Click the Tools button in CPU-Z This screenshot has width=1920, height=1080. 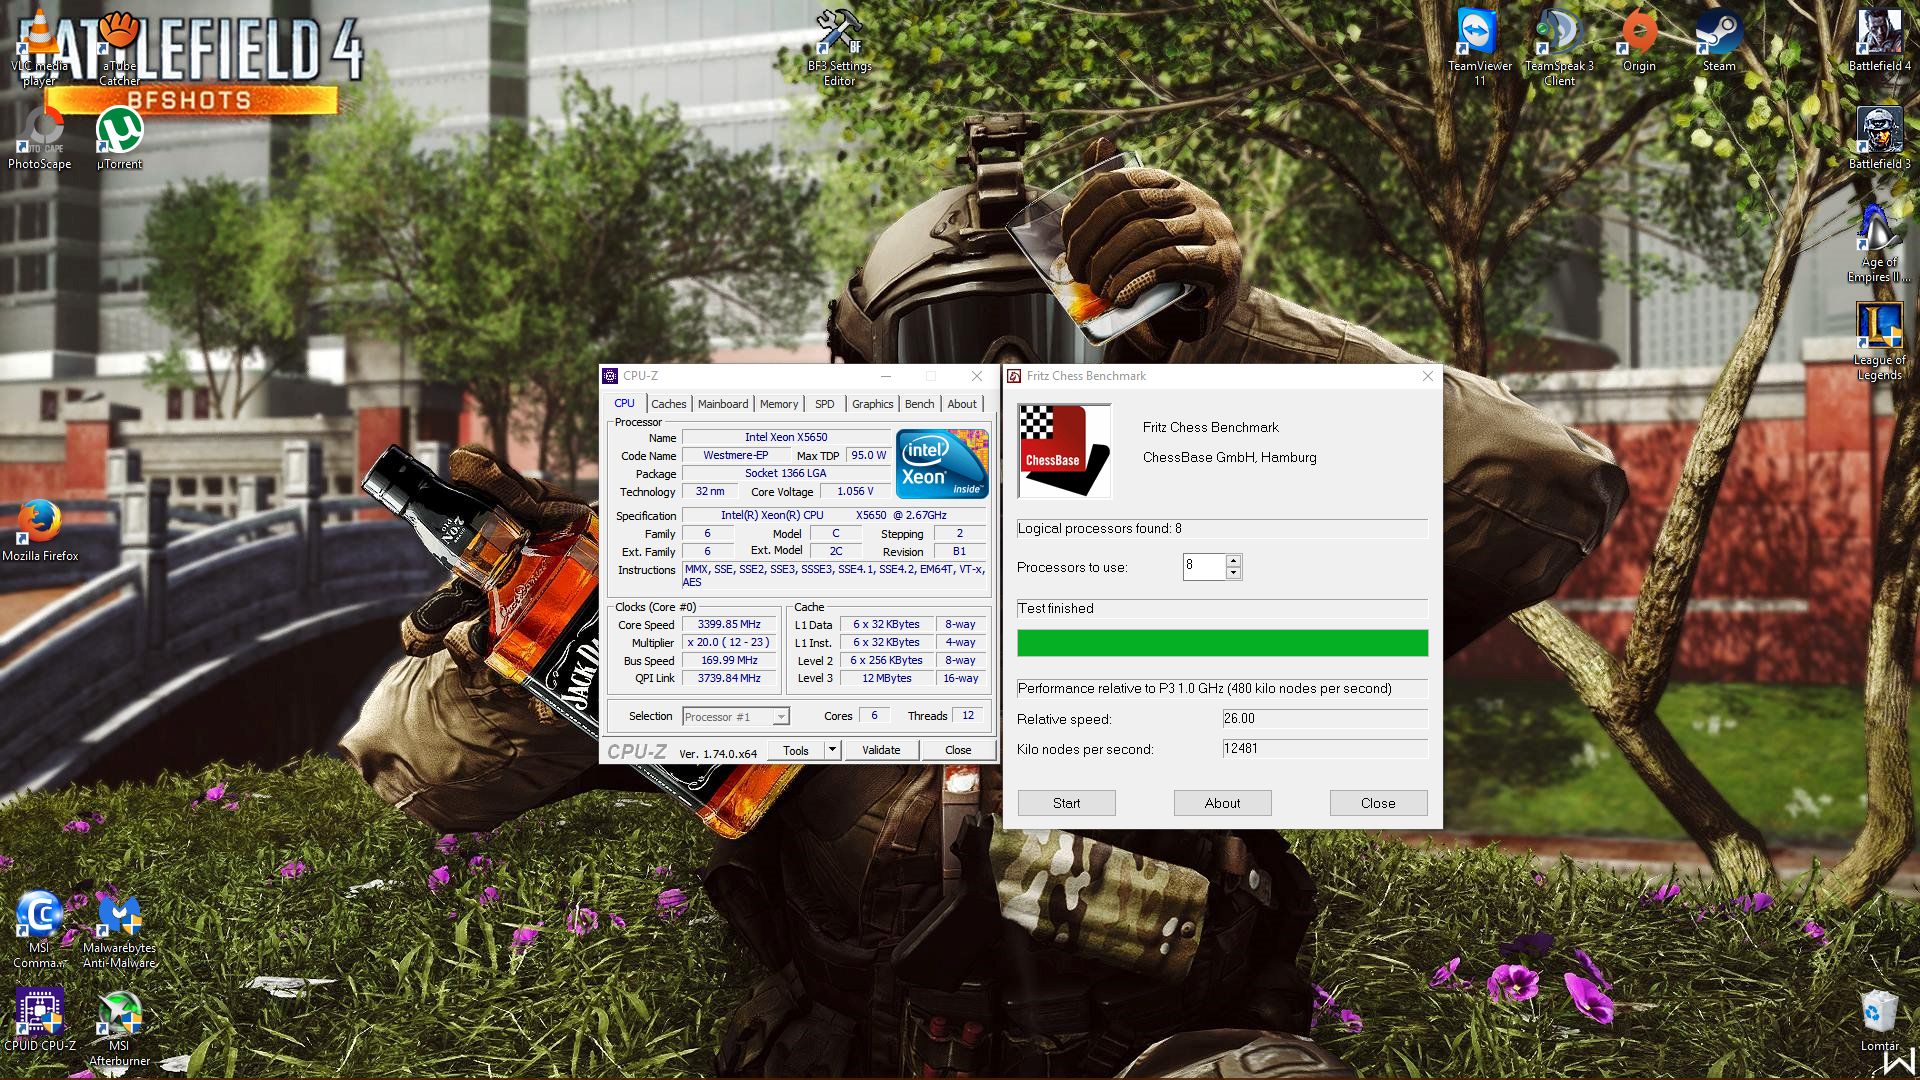tap(796, 750)
